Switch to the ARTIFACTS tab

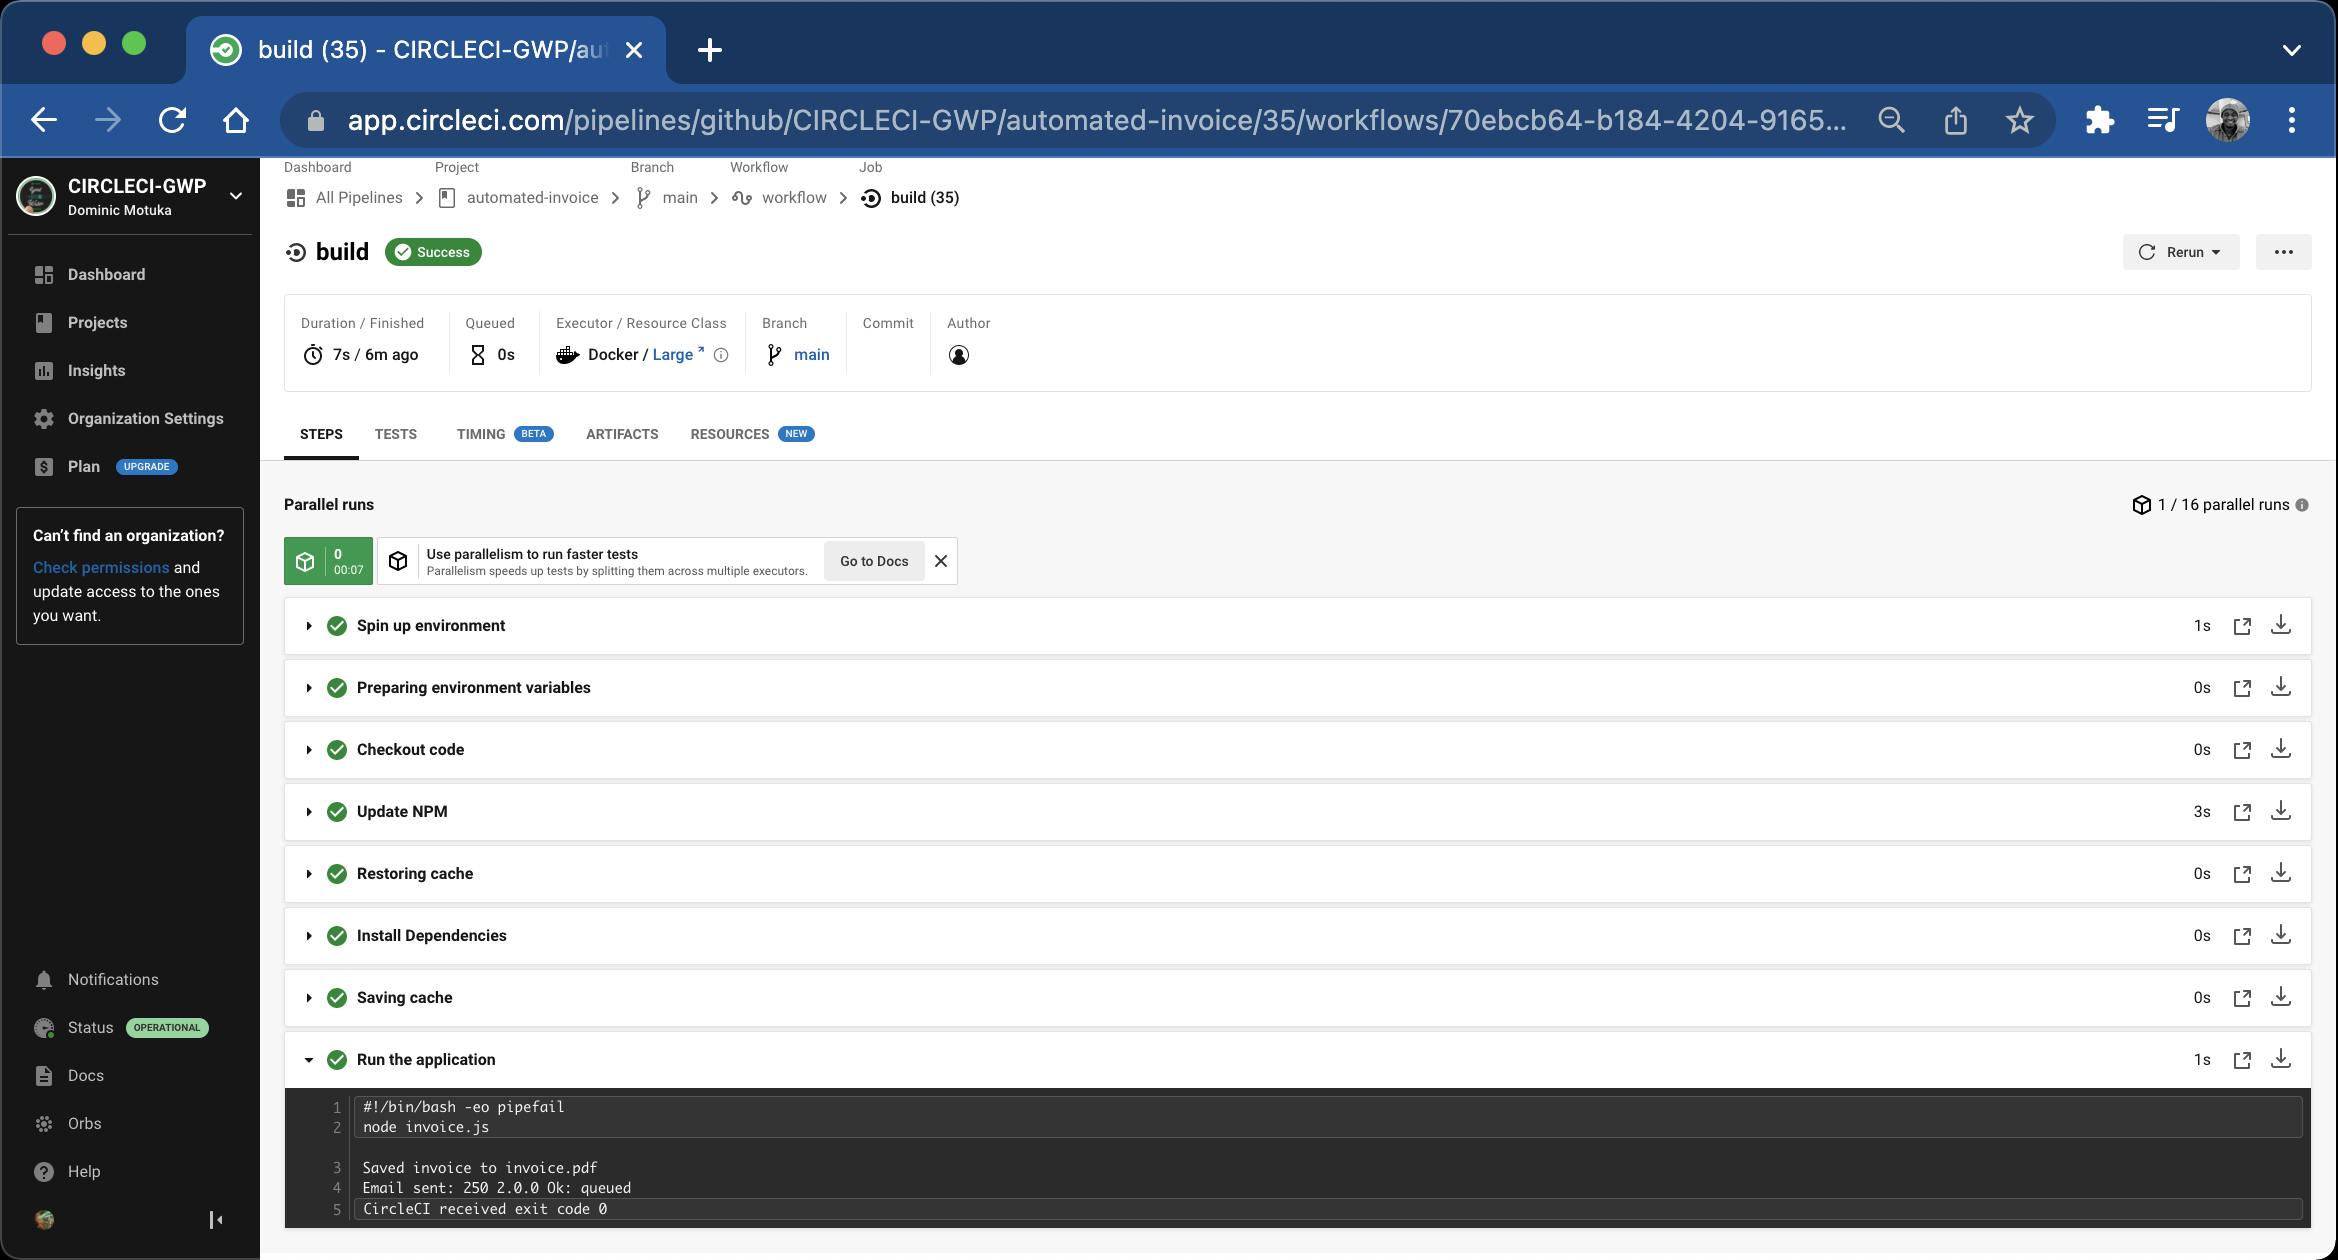621,434
